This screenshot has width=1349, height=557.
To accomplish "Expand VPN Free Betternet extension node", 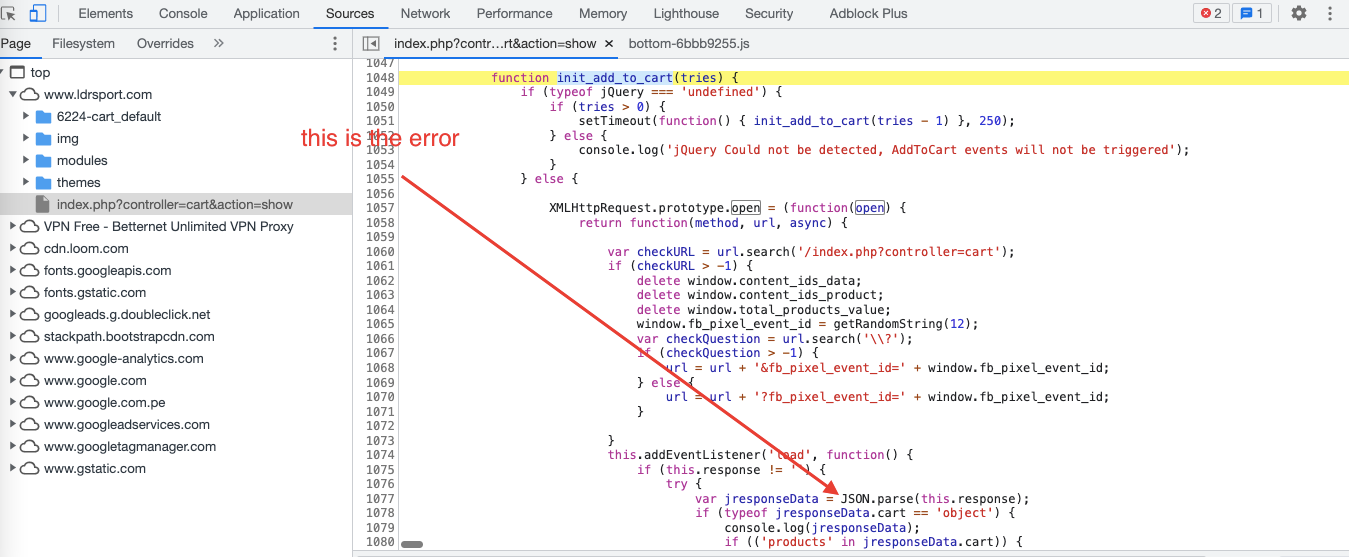I will (x=13, y=226).
